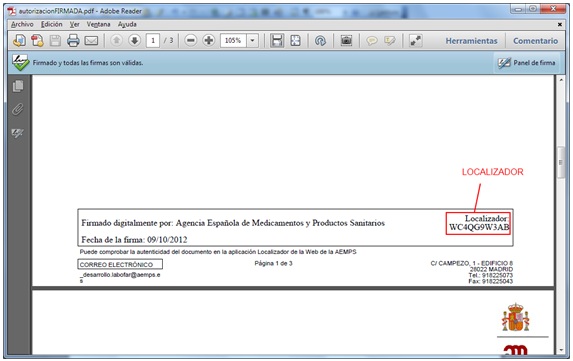573x361 pixels.
Task: Click the Localizador code WC4QG9W3AB
Action: (479, 228)
